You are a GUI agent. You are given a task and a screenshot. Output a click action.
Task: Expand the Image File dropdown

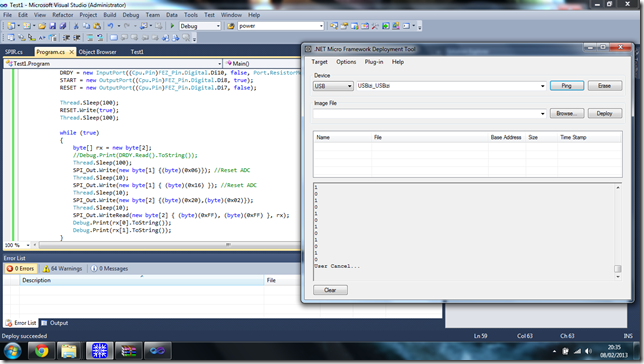(x=430, y=113)
